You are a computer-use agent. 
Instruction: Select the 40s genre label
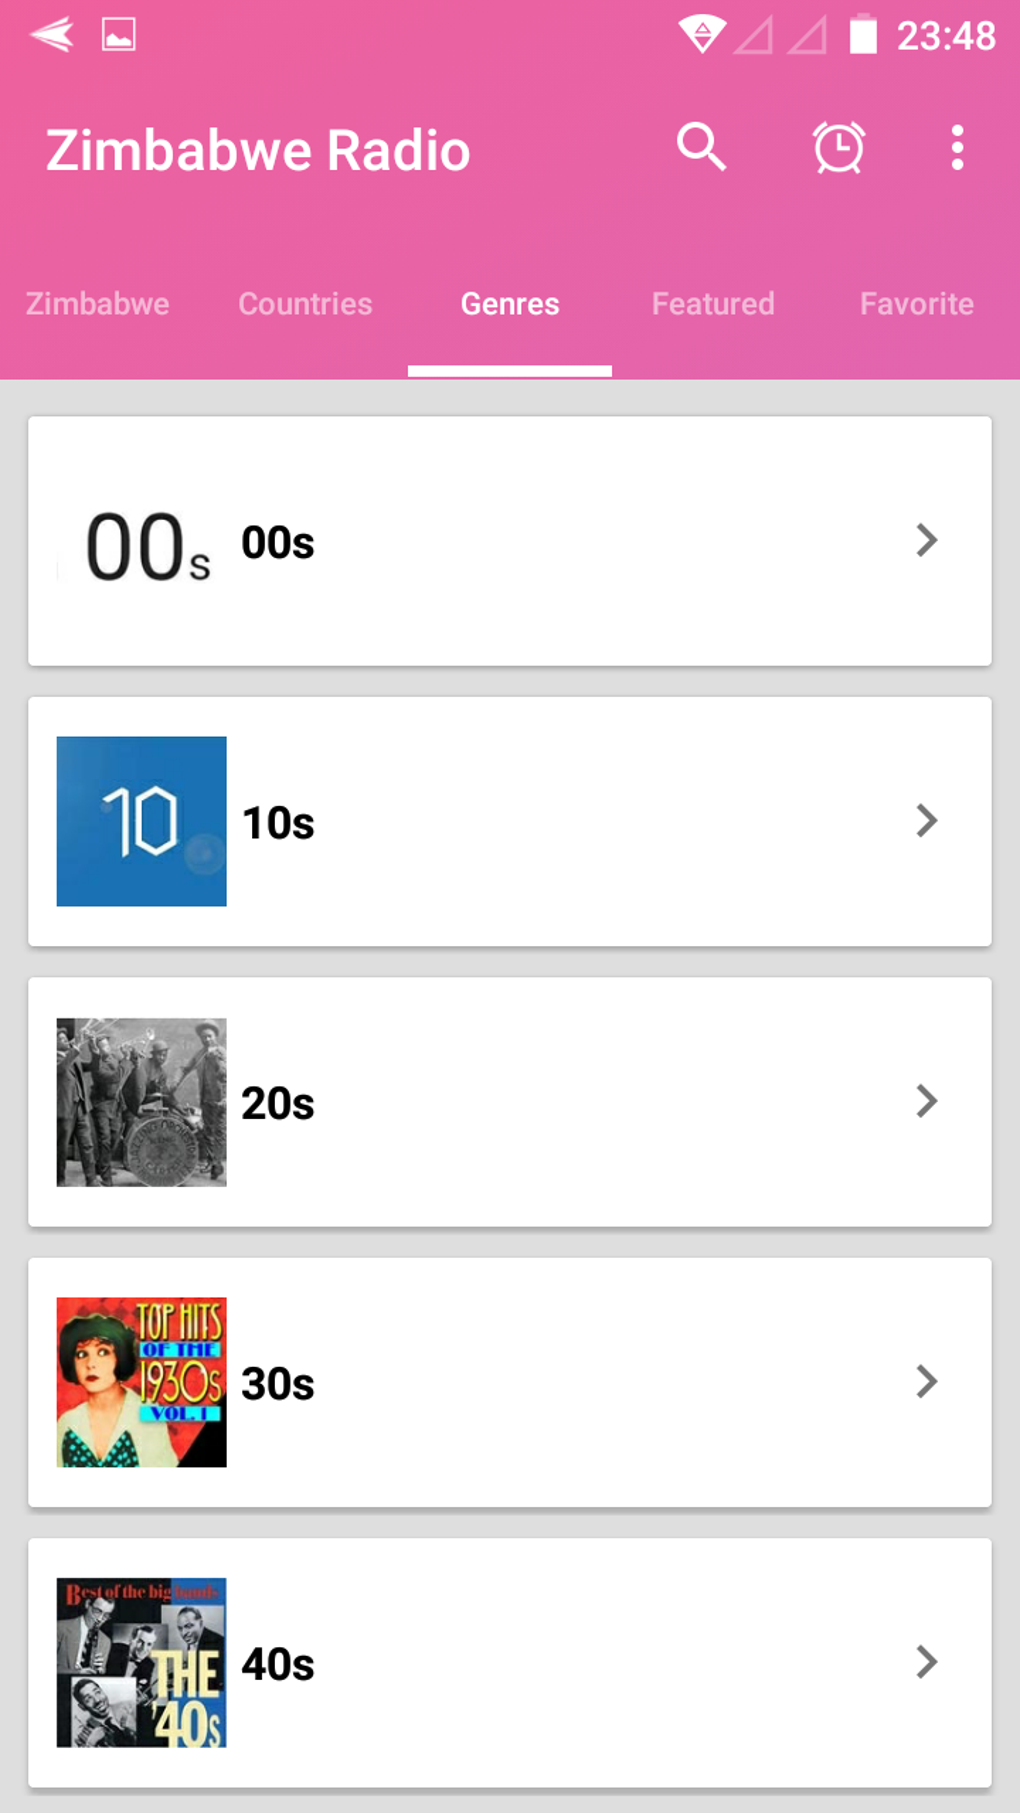pos(278,1665)
